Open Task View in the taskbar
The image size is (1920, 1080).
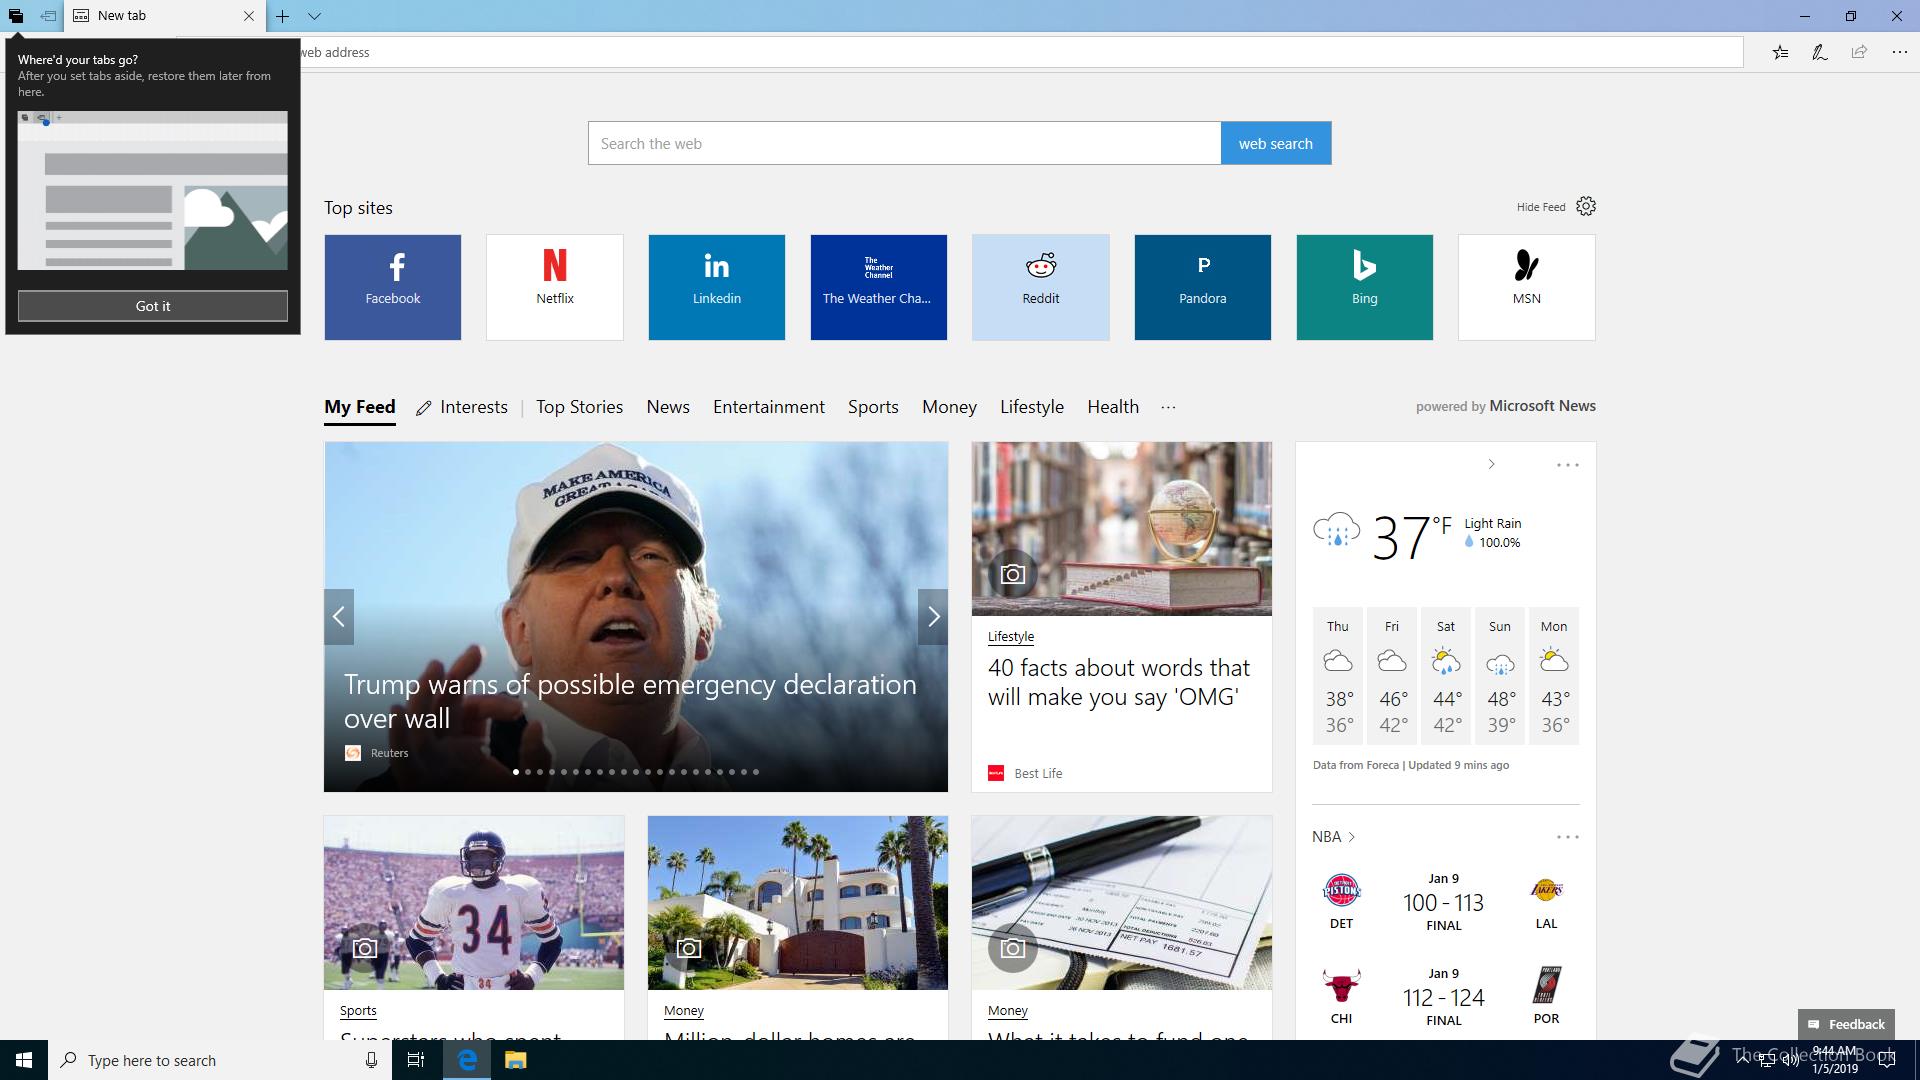click(416, 1060)
